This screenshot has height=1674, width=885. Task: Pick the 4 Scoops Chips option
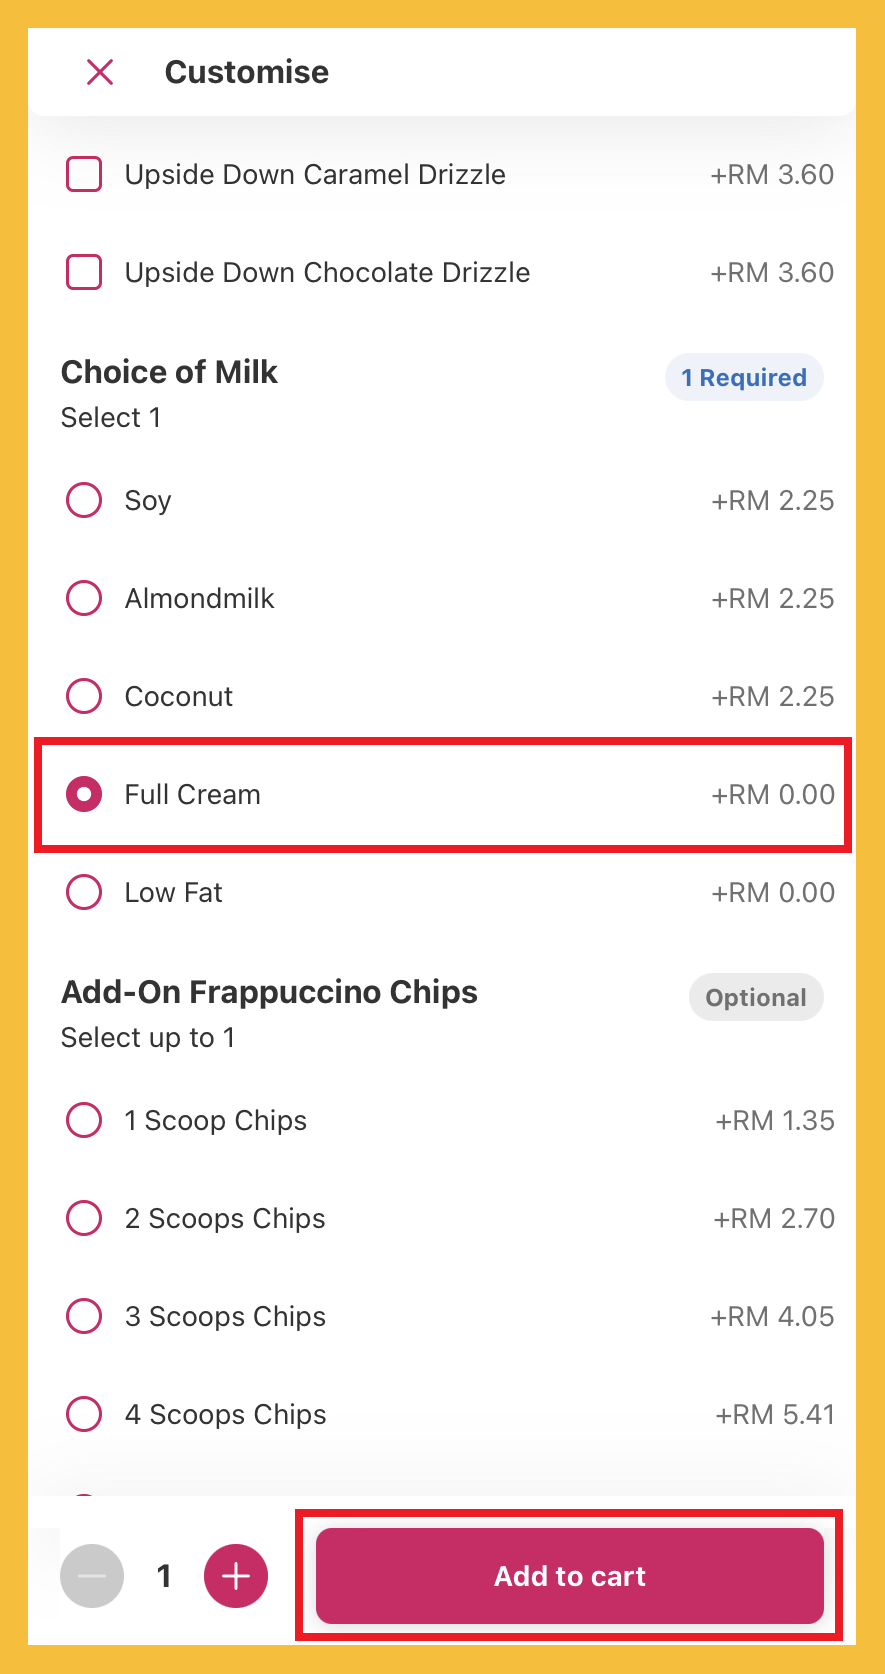84,1414
